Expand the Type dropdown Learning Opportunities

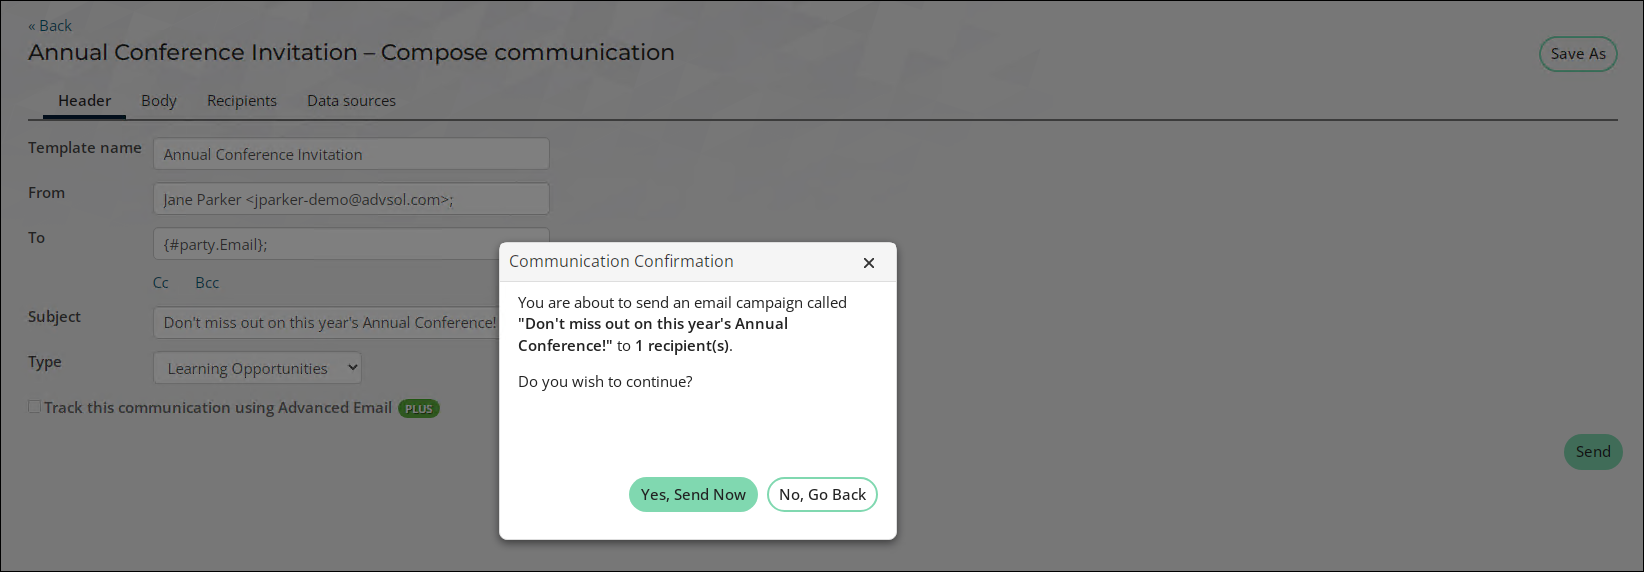tap(257, 368)
